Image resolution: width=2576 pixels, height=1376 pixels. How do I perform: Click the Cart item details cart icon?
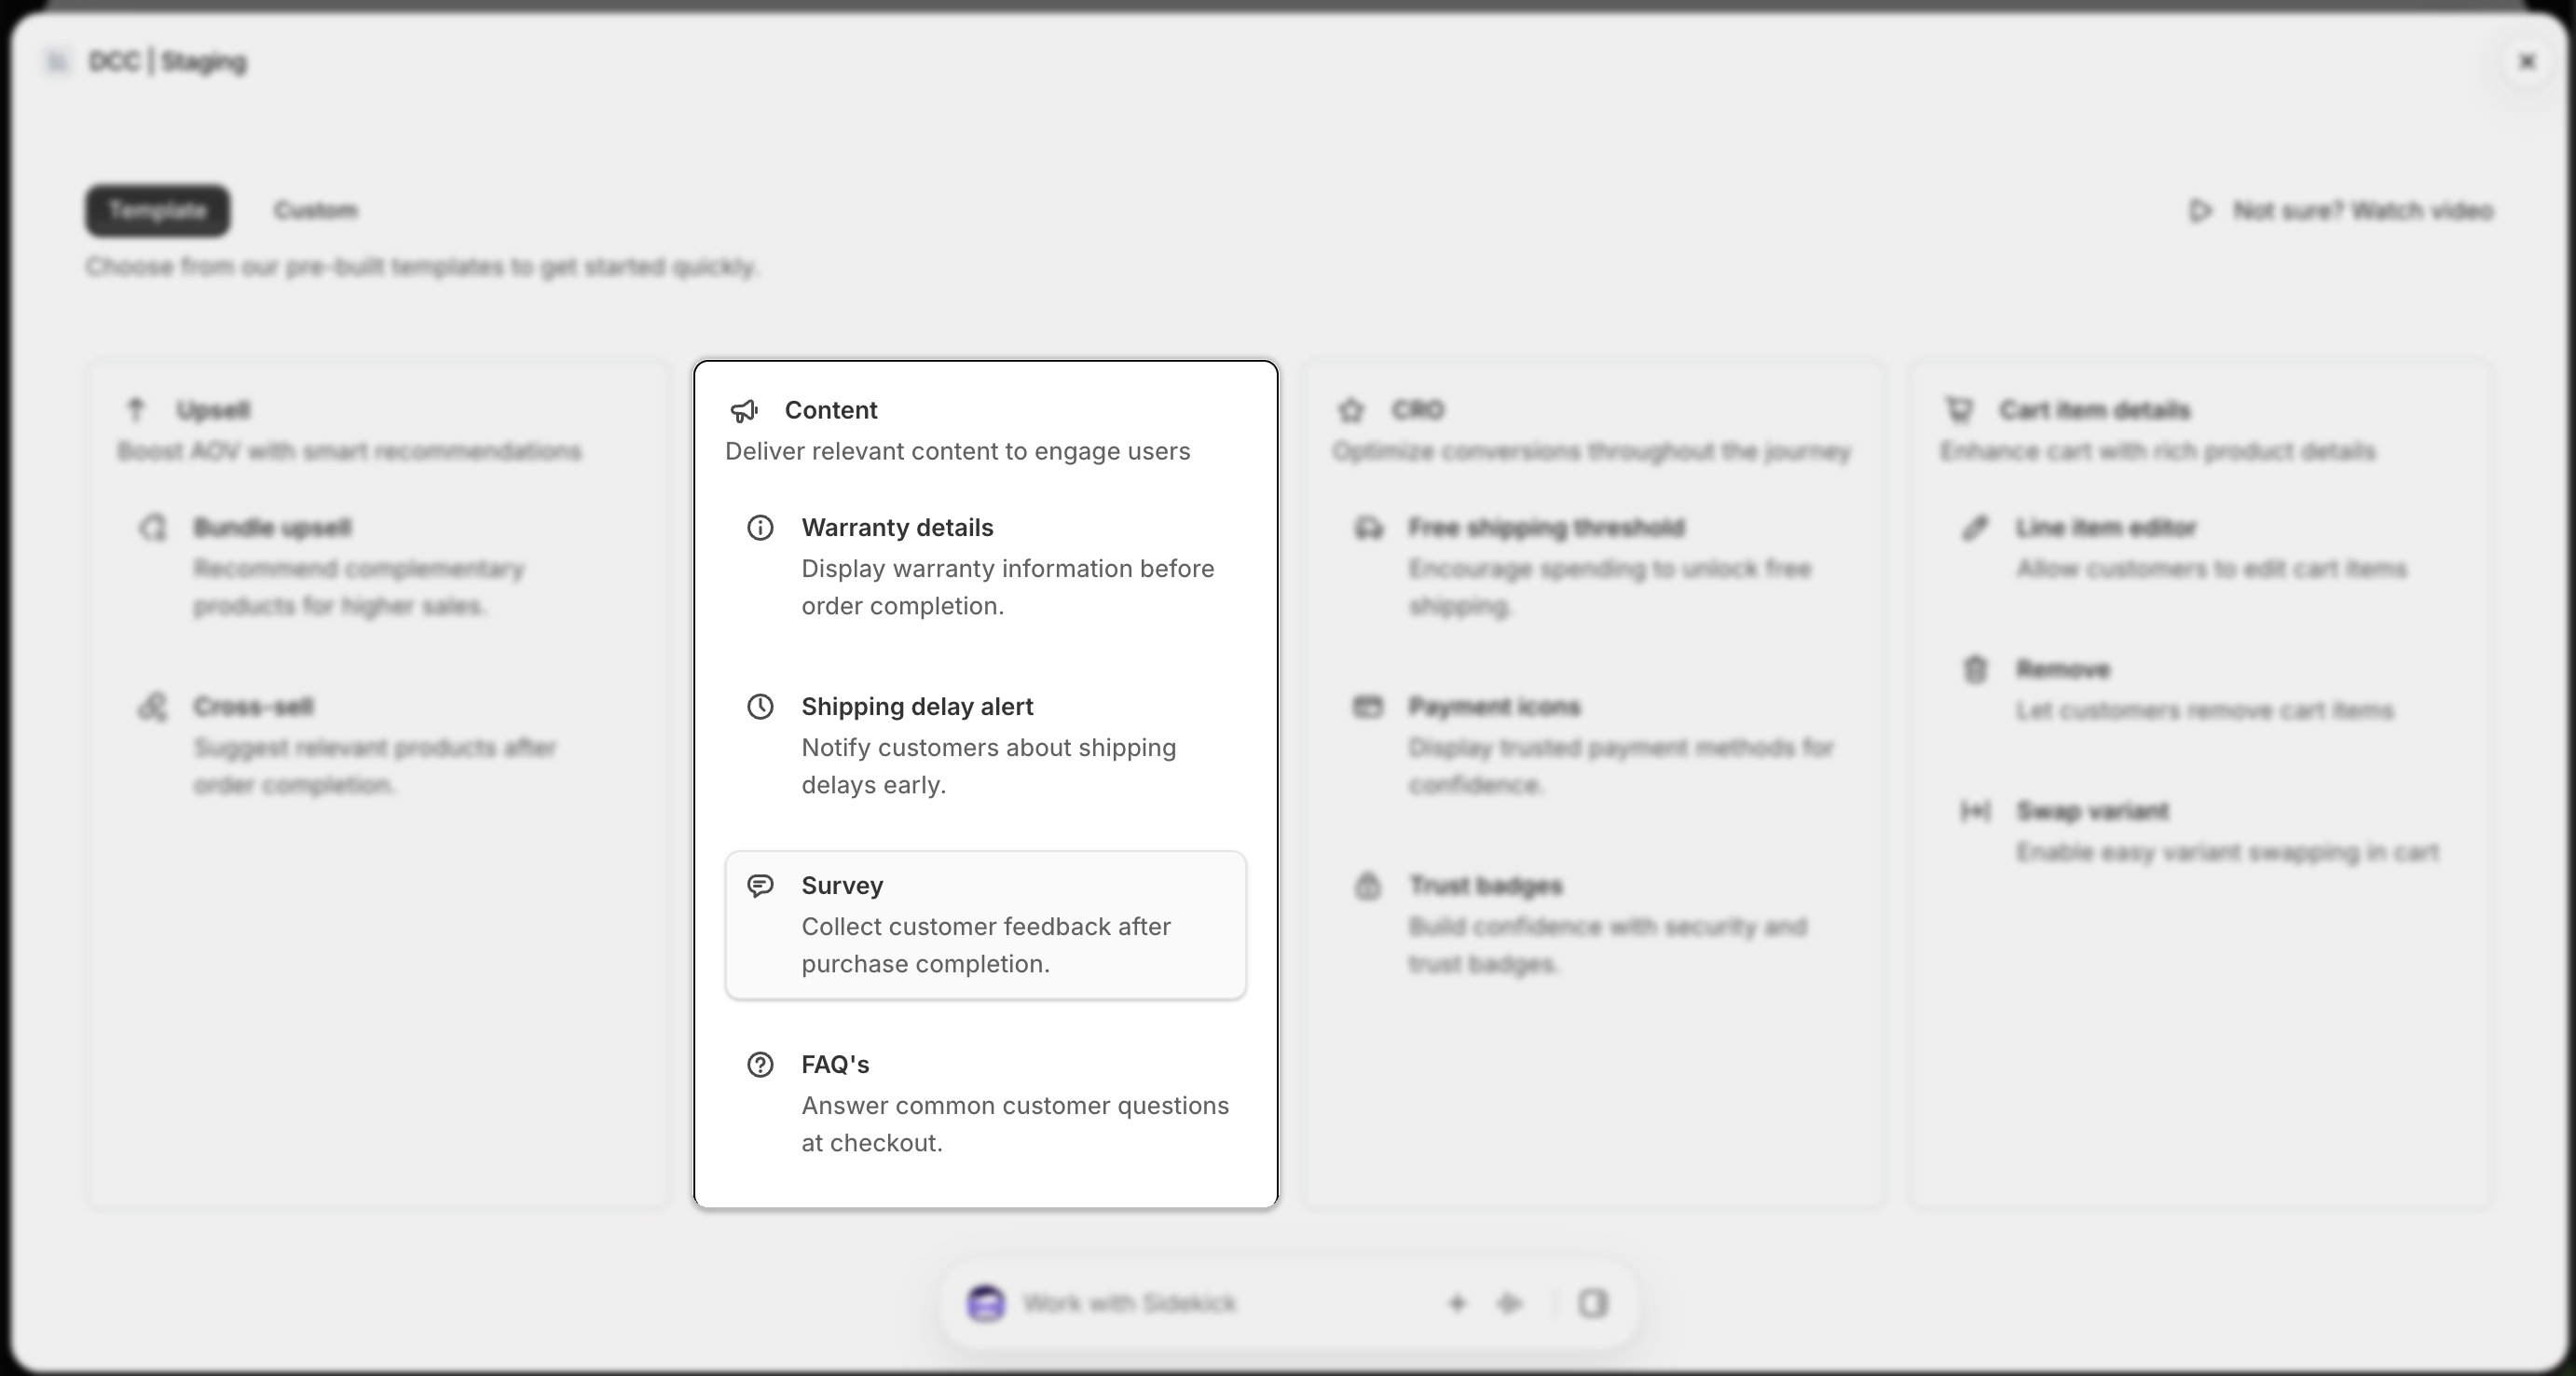pos(1959,410)
